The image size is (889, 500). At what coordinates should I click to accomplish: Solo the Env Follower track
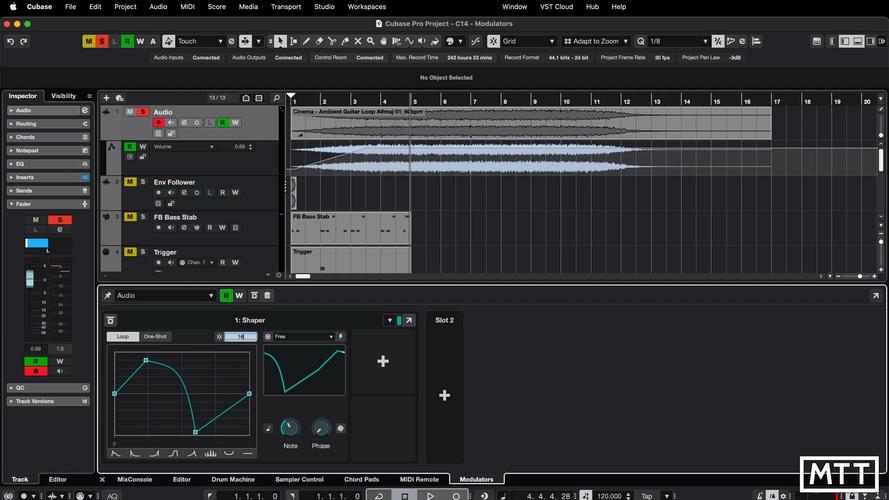pos(143,182)
